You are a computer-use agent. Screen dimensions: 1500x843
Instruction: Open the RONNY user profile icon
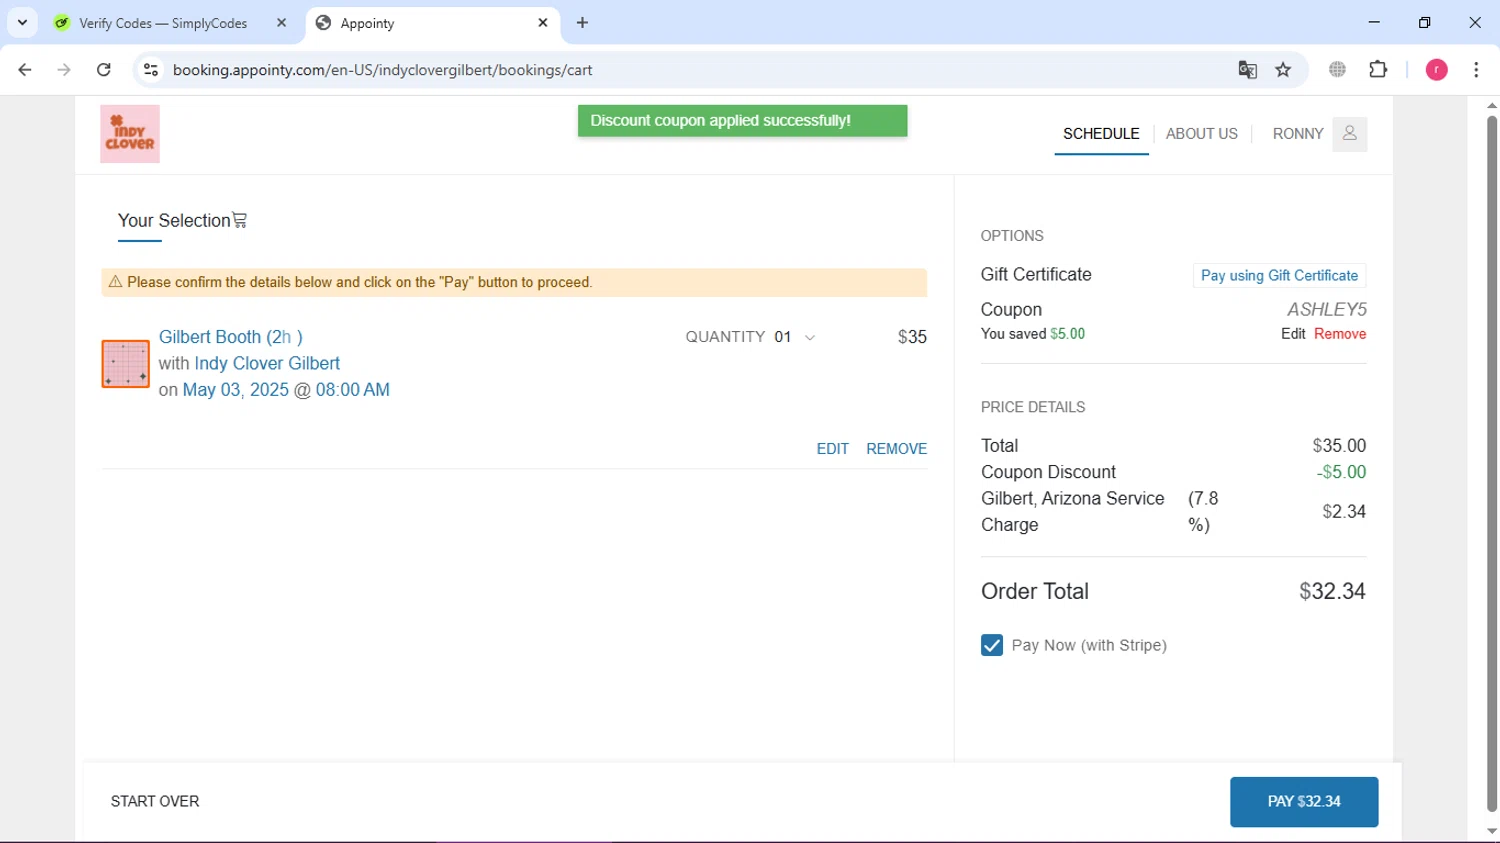tap(1349, 134)
